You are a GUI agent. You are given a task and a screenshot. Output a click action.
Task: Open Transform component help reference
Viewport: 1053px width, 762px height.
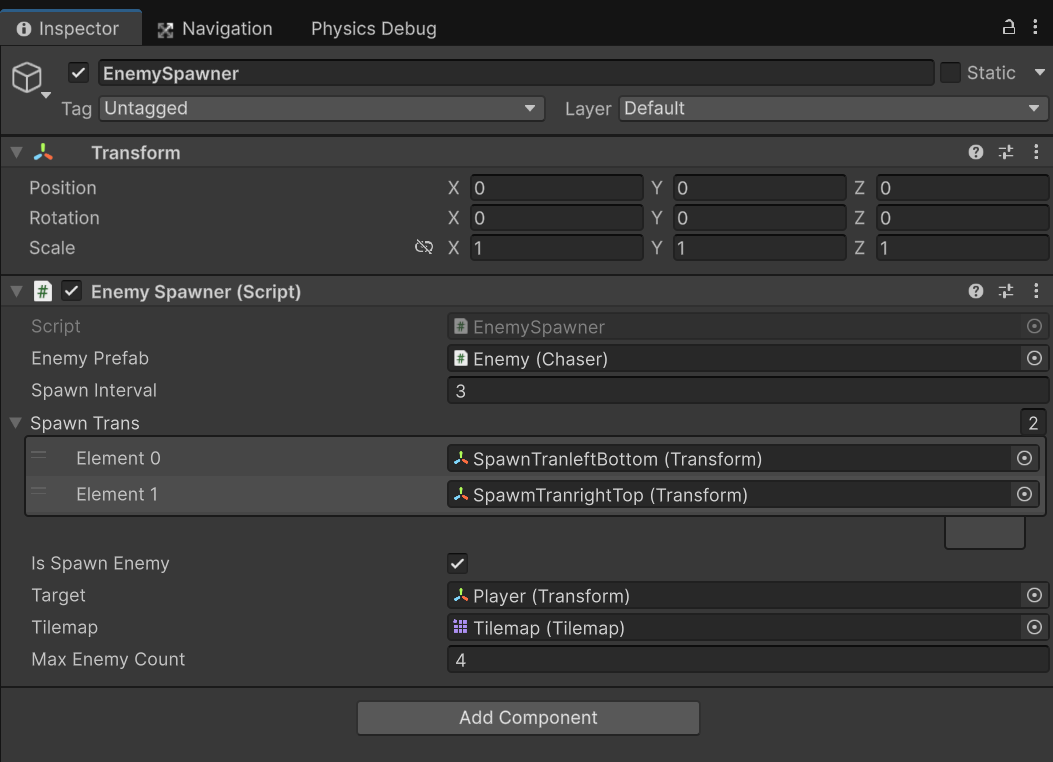point(976,152)
